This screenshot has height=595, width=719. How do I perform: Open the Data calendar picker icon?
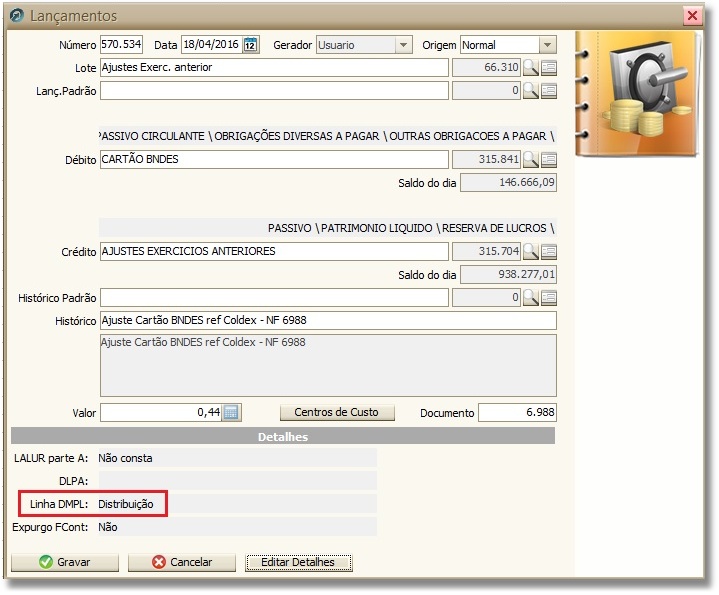pos(250,44)
